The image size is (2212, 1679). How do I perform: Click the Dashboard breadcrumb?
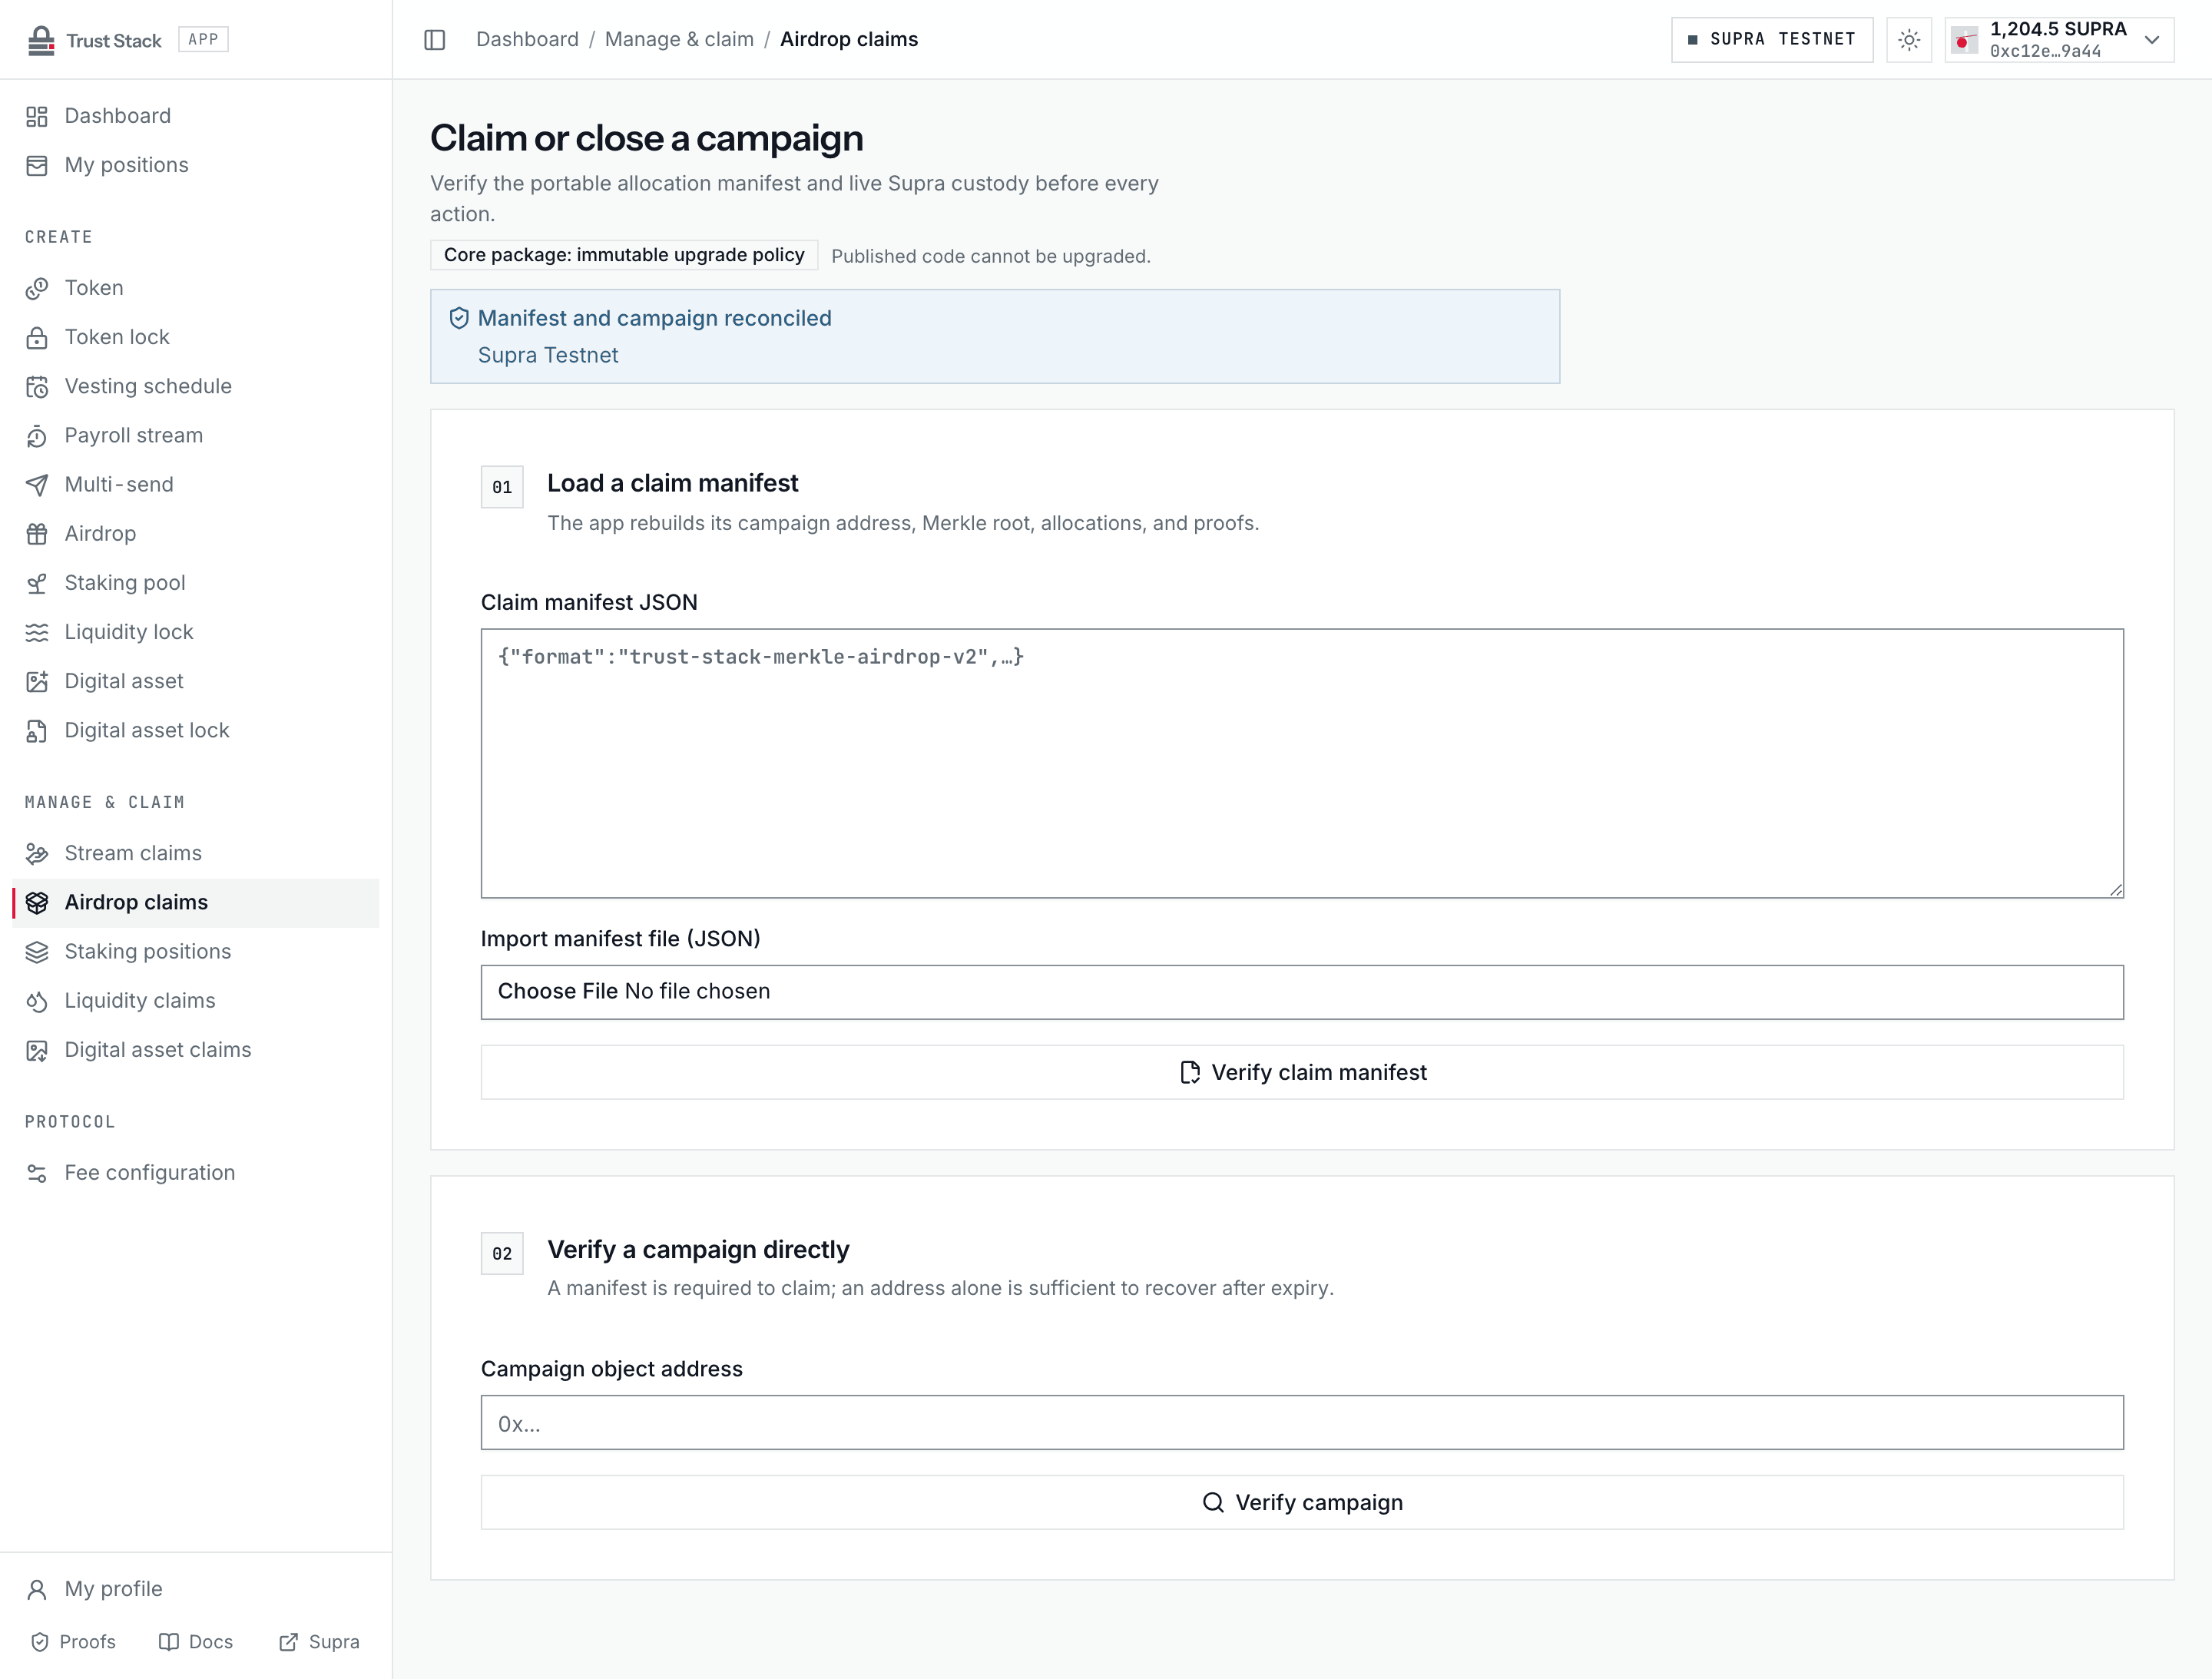click(x=527, y=39)
